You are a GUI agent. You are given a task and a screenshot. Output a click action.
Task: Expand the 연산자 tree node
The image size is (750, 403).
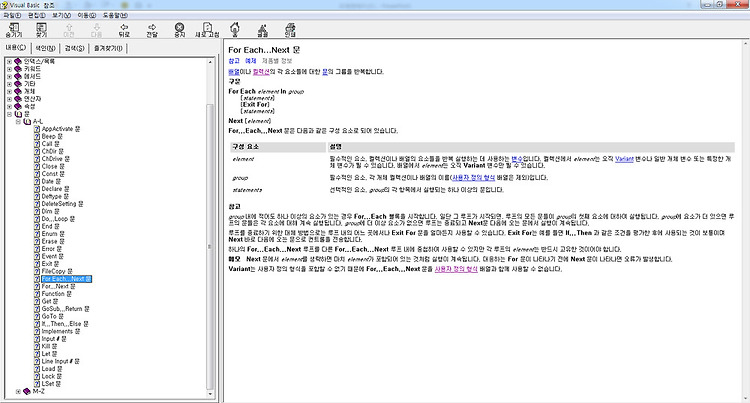9,99
